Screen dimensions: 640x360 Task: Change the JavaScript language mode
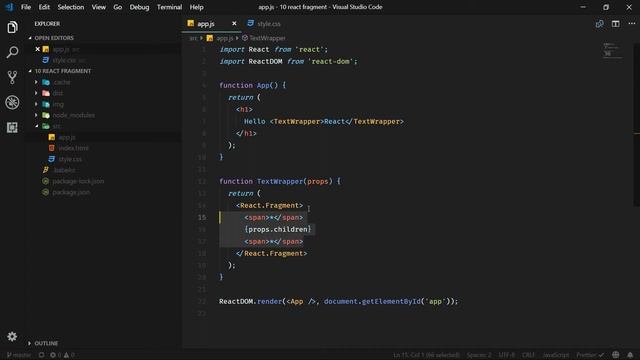click(x=556, y=355)
